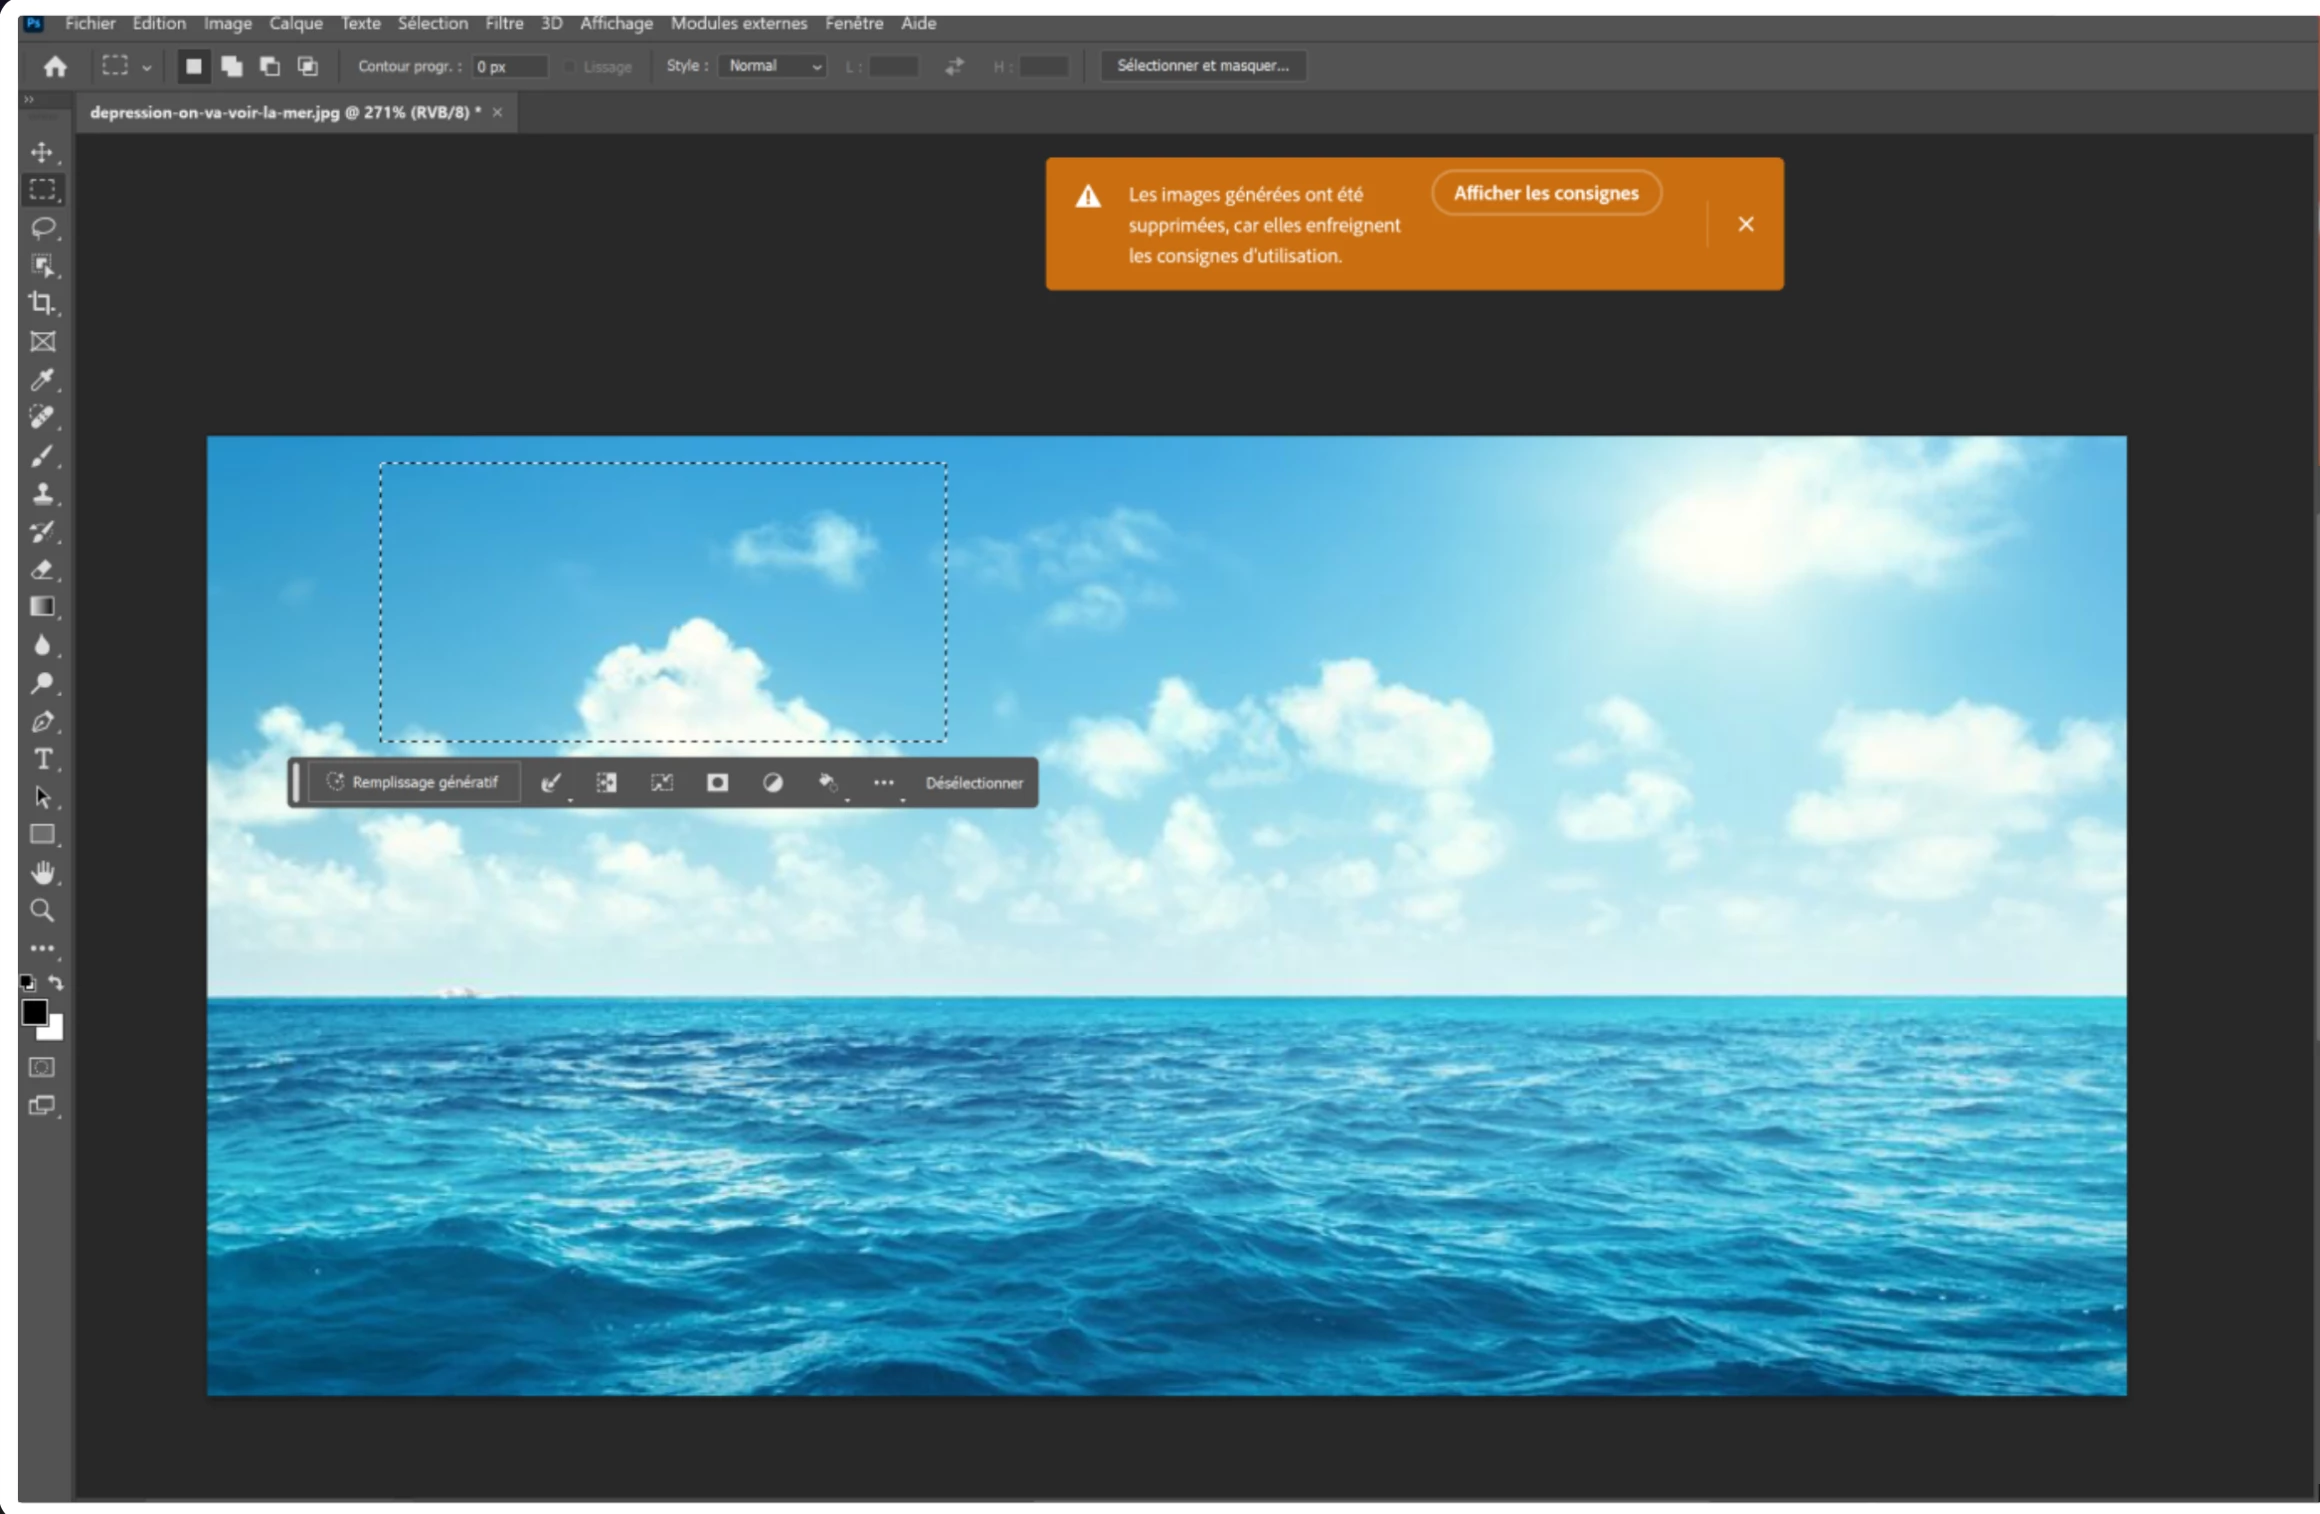Select the Clone Stamp tool
Viewport: 2320px width, 1514px height.
[42, 493]
